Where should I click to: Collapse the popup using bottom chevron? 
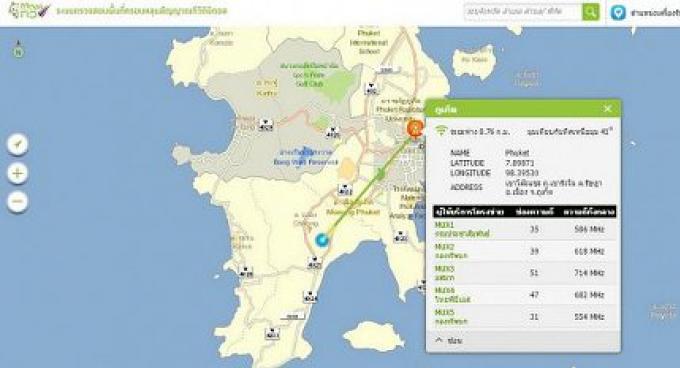439,340
